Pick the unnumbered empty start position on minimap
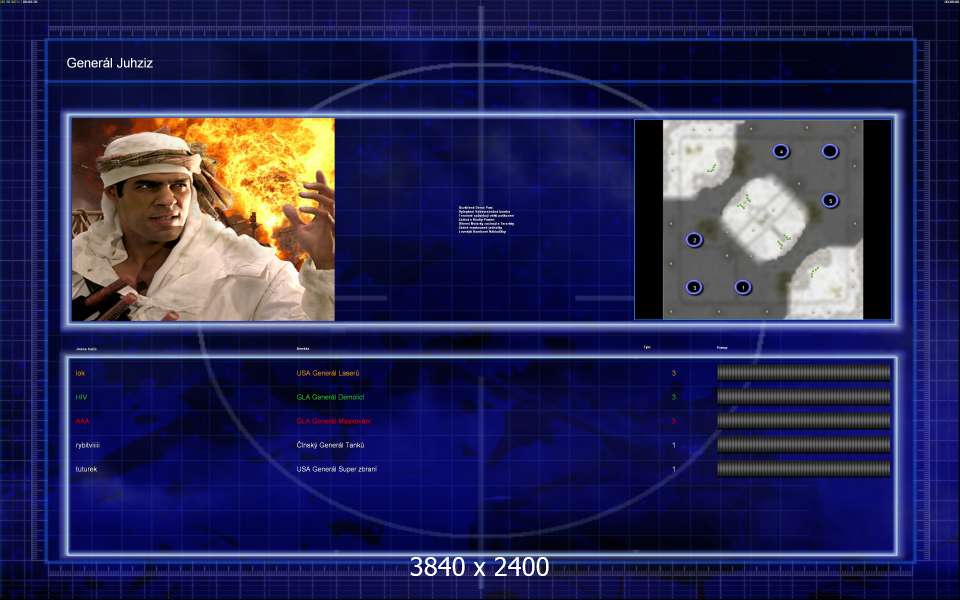Image resolution: width=960 pixels, height=600 pixels. [830, 151]
